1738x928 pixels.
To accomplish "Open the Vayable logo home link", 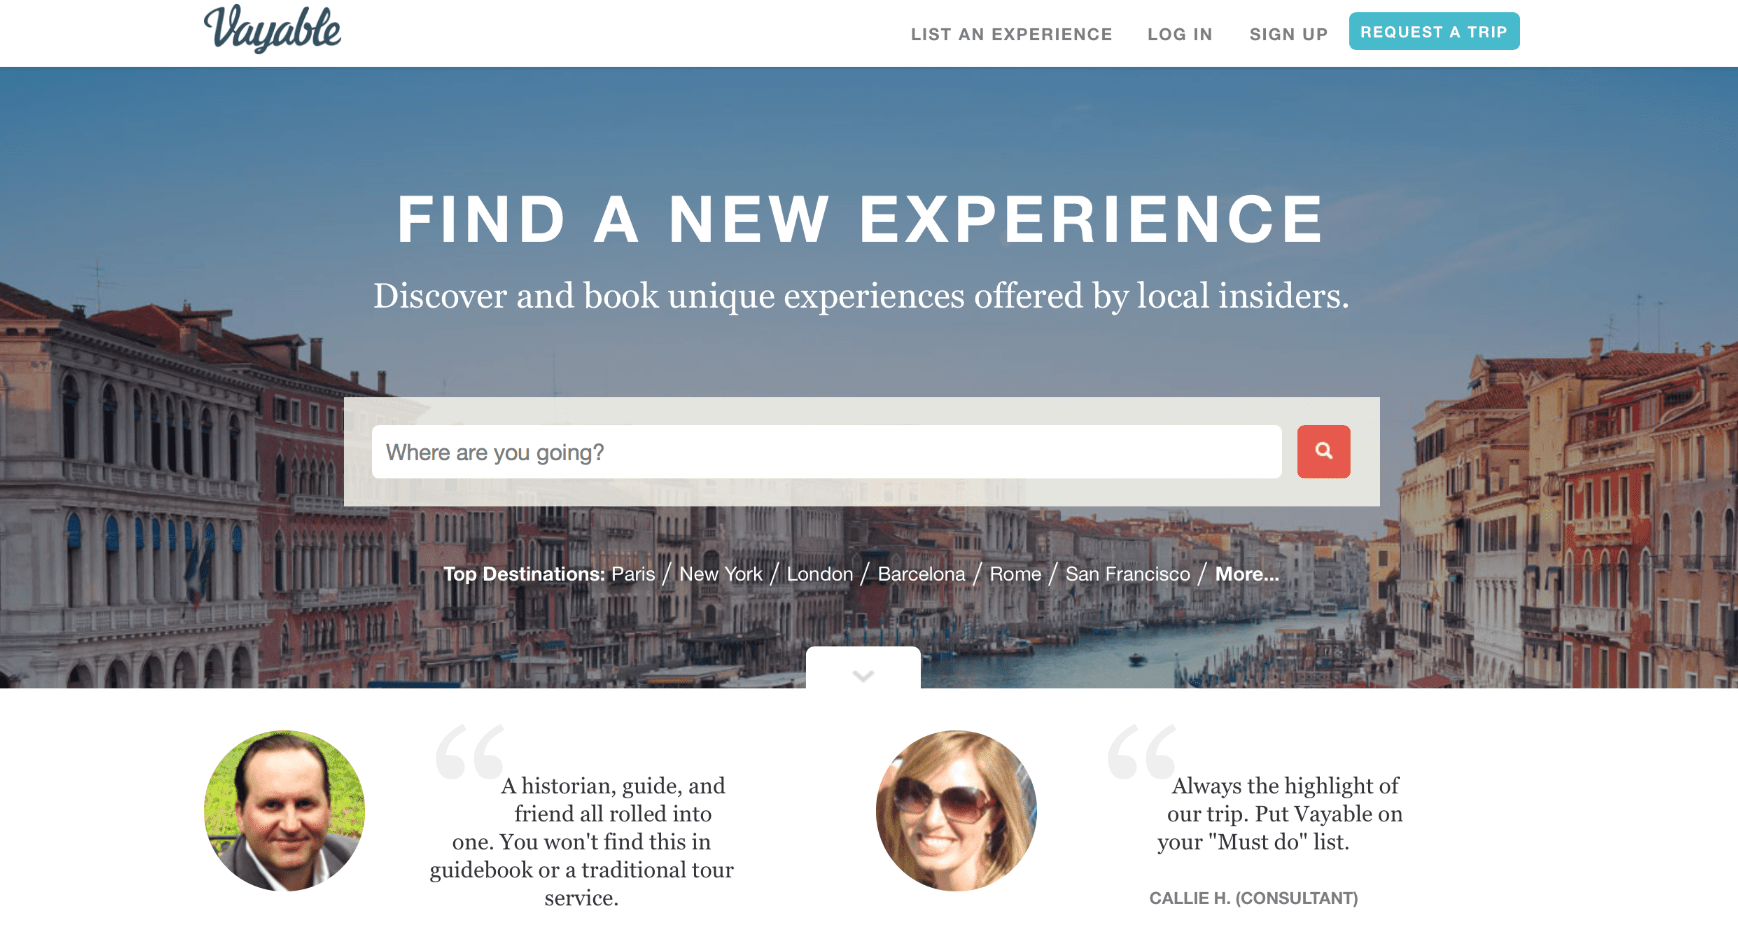I will (272, 29).
